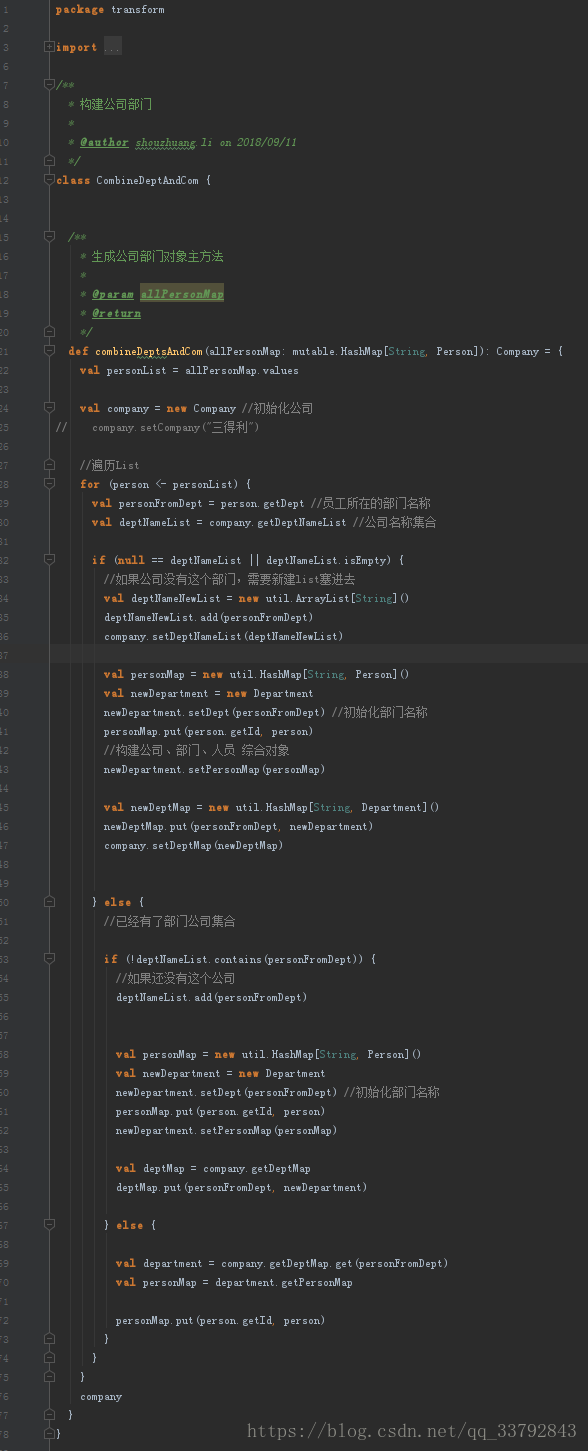The height and width of the screenshot is (1451, 588).
Task: Click 'val personList = allPersonMap.values' line
Action: click(x=189, y=370)
